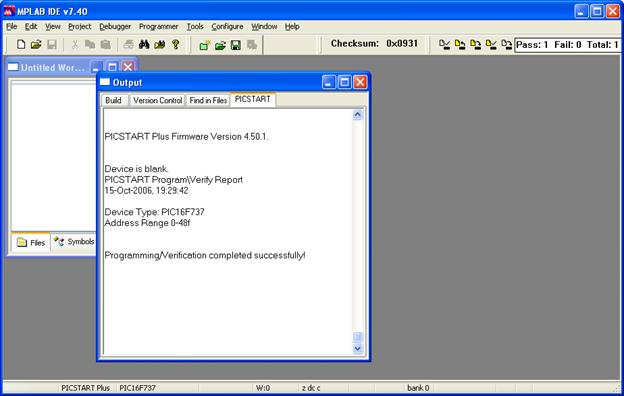This screenshot has width=624, height=396.
Task: Click the '15-Oct-2006, 19:29:42' timestamp line
Action: [146, 190]
